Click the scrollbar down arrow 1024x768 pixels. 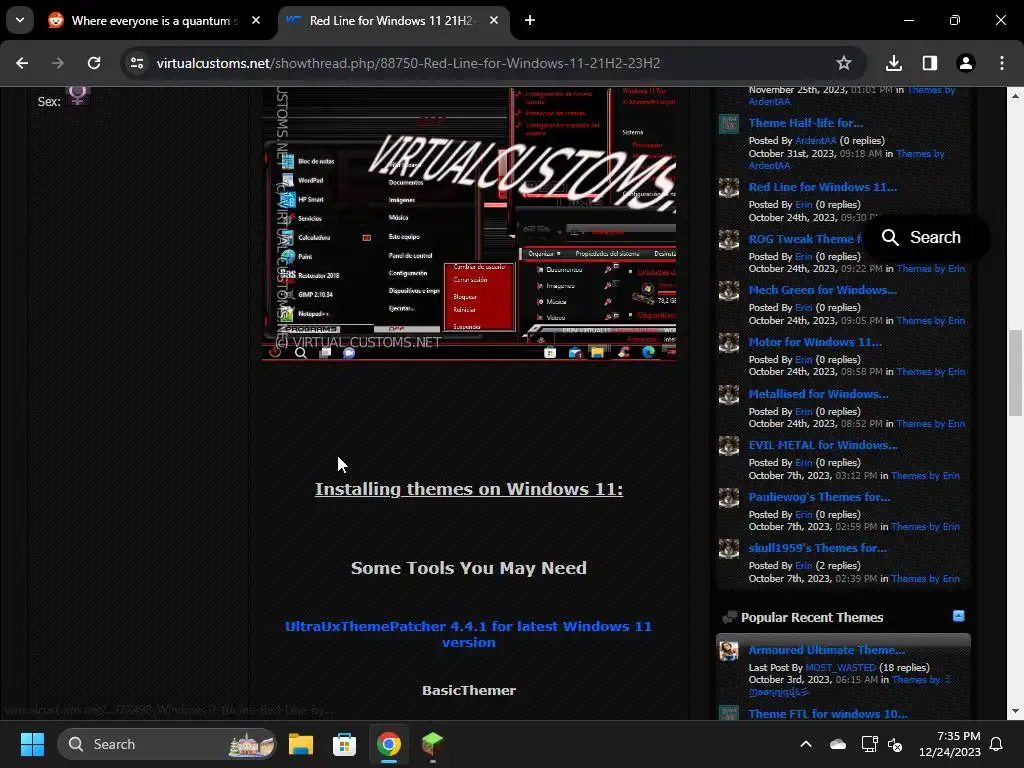click(1015, 711)
